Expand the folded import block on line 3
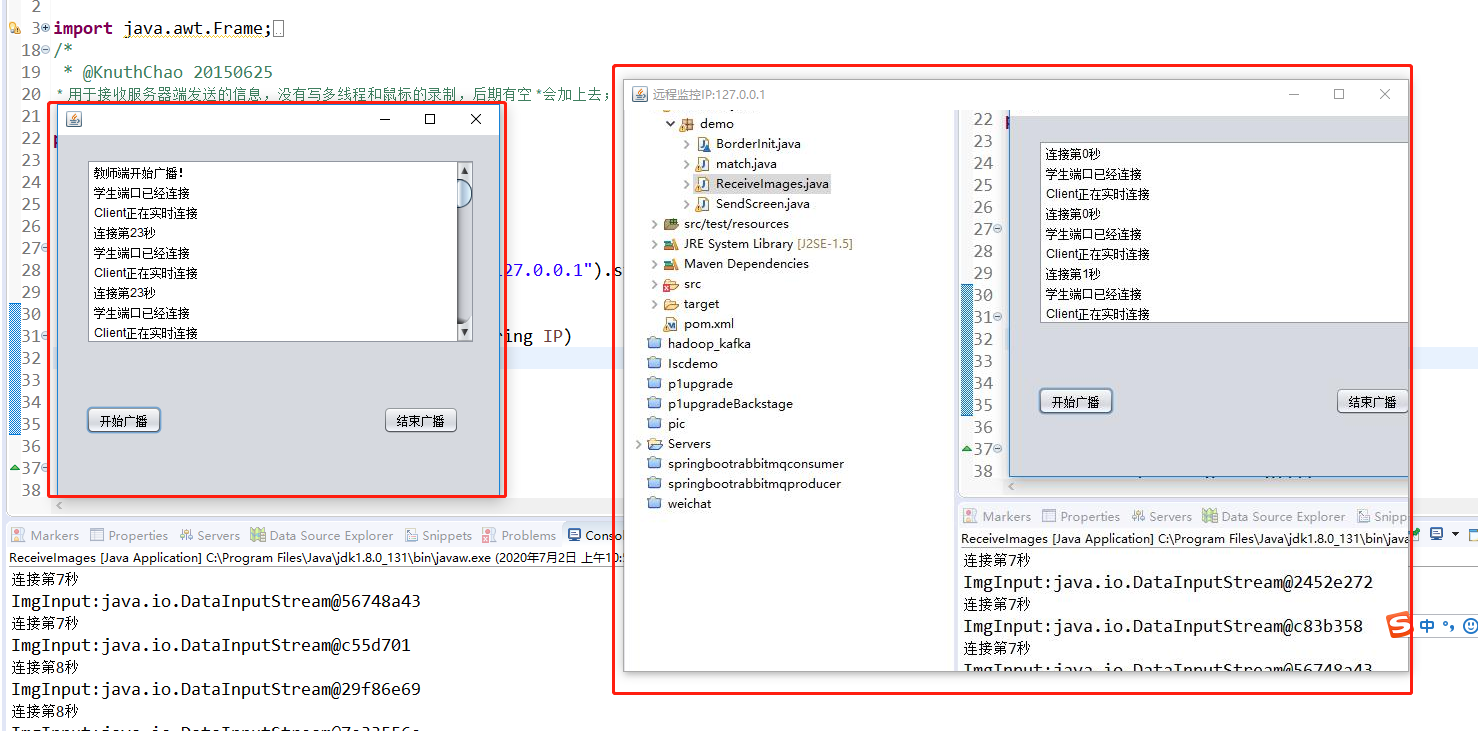 (45, 28)
